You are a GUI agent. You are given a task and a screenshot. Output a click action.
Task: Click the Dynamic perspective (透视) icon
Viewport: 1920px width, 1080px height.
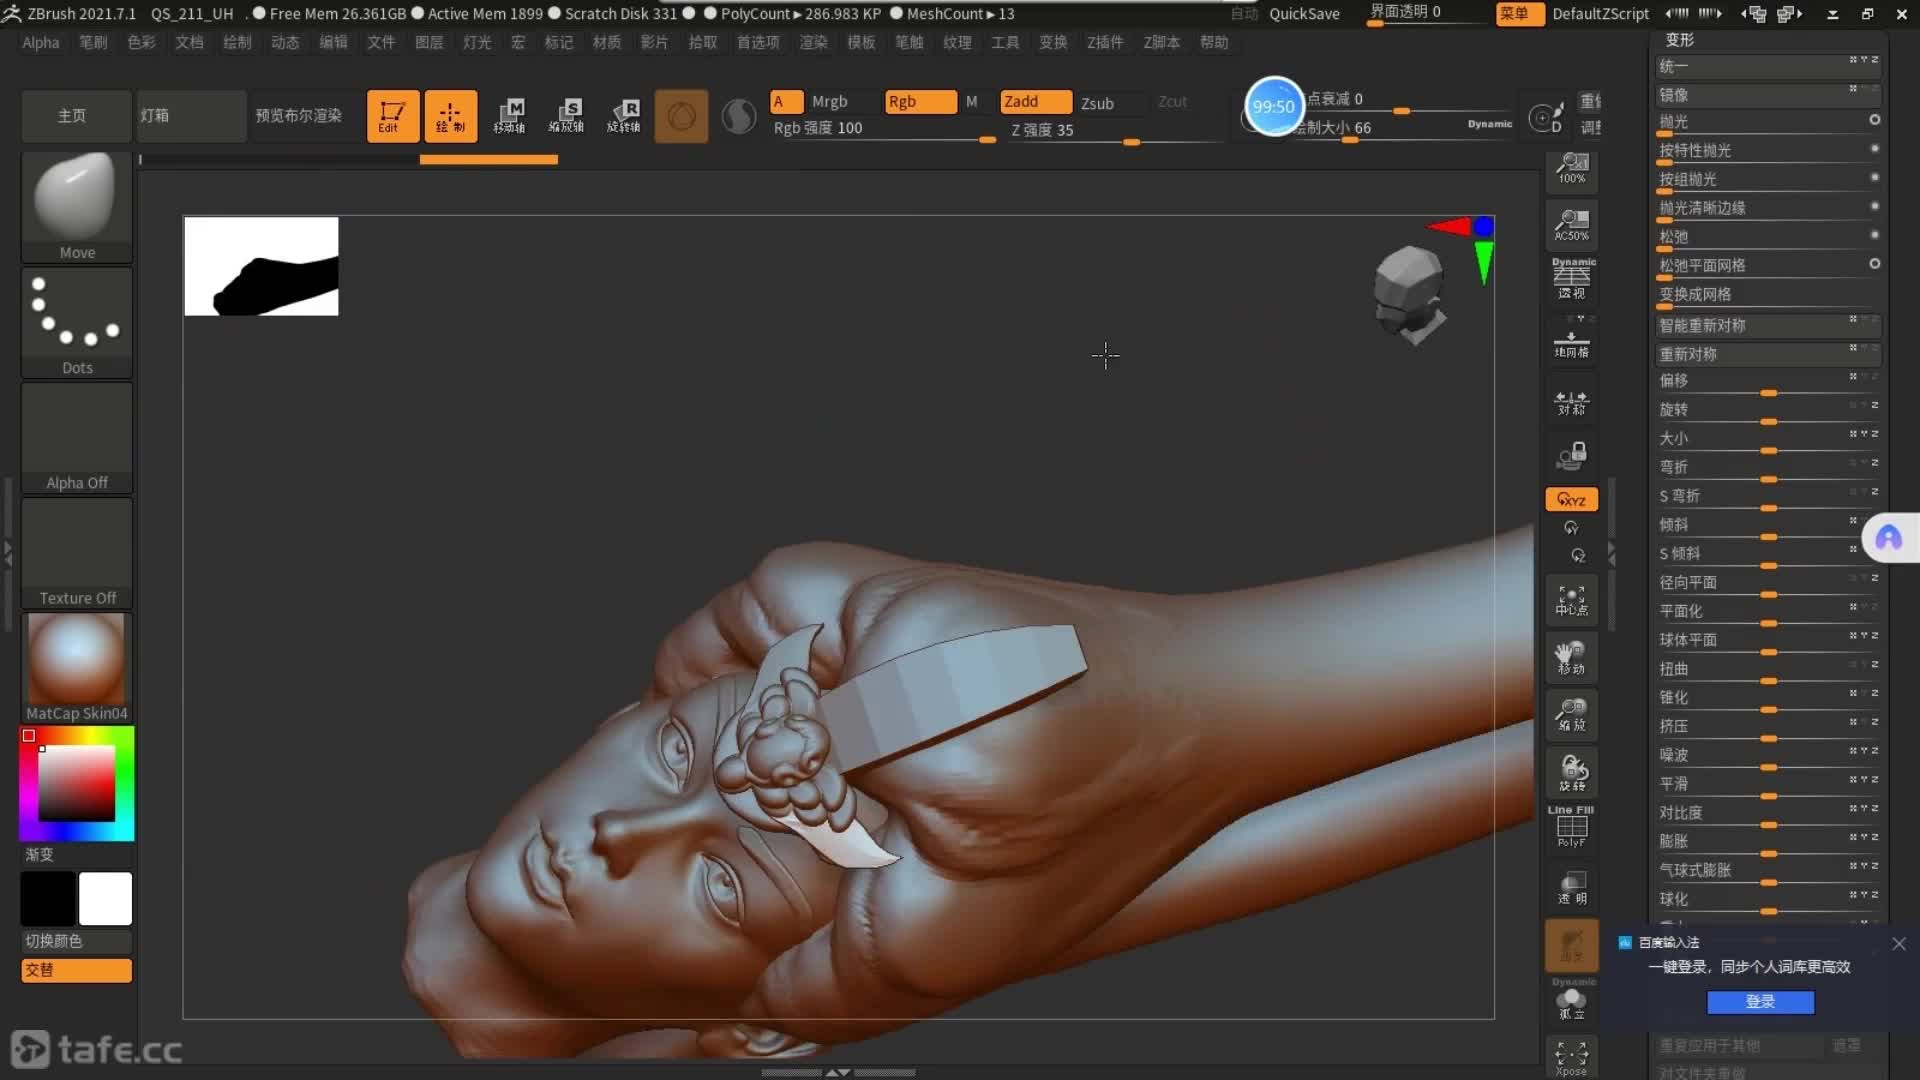(x=1571, y=279)
